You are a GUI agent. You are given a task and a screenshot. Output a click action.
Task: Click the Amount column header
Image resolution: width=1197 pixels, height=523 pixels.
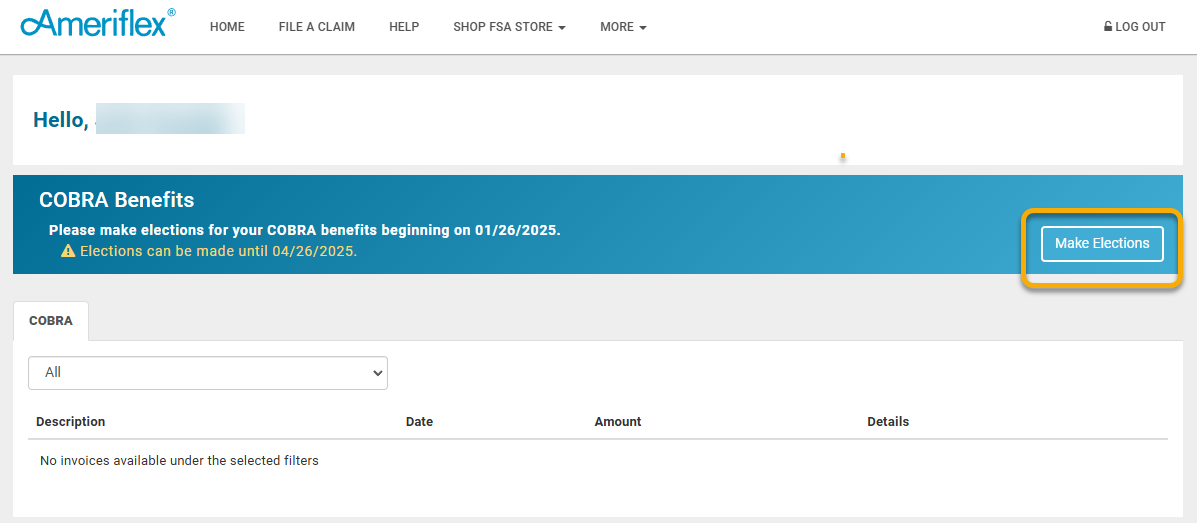pyautogui.click(x=618, y=421)
